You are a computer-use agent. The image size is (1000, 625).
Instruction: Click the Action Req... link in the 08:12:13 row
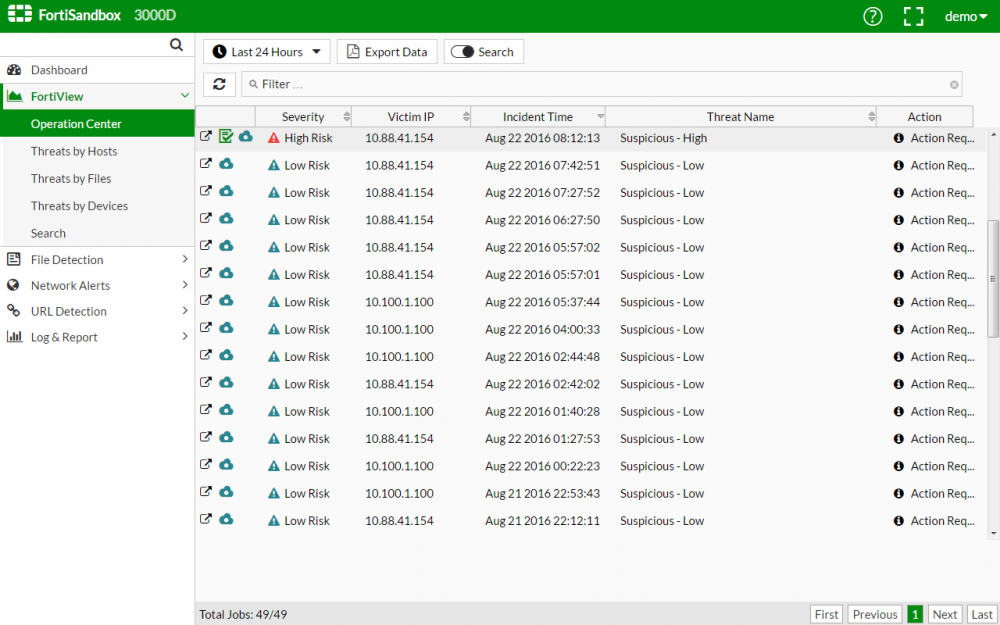pyautogui.click(x=942, y=138)
